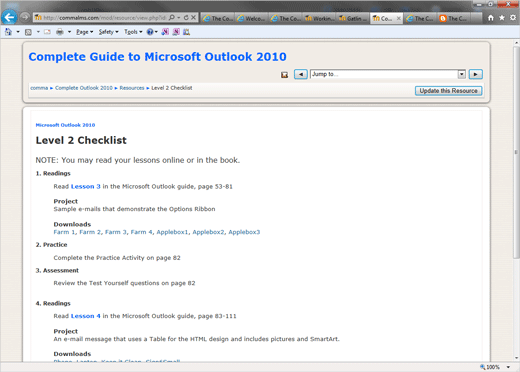Expand the Print dropdown arrow
Image resolution: width=520 pixels, height=372 pixels.
tap(69, 32)
